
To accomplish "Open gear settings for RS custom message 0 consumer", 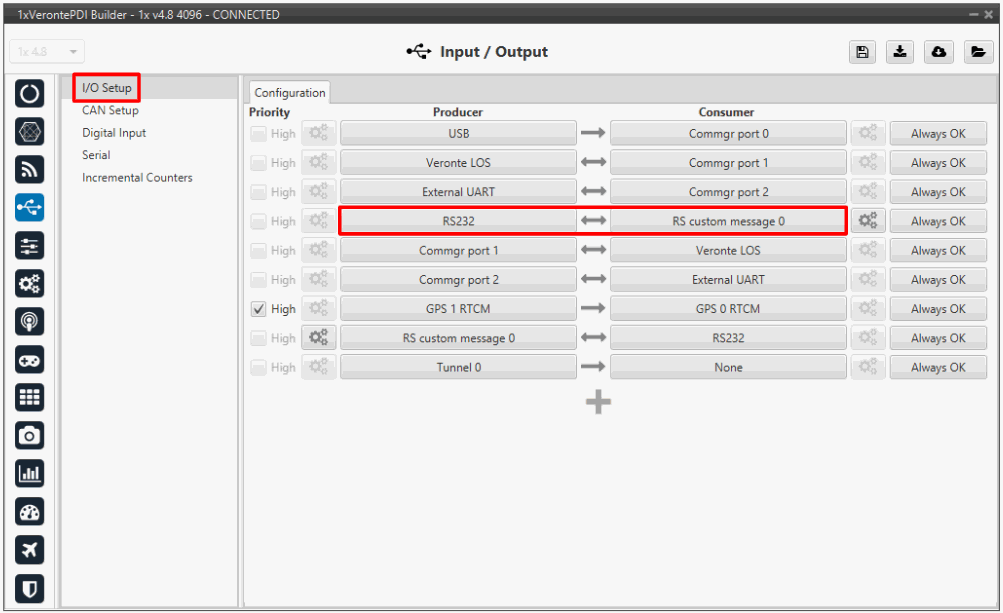I will pyautogui.click(x=868, y=221).
